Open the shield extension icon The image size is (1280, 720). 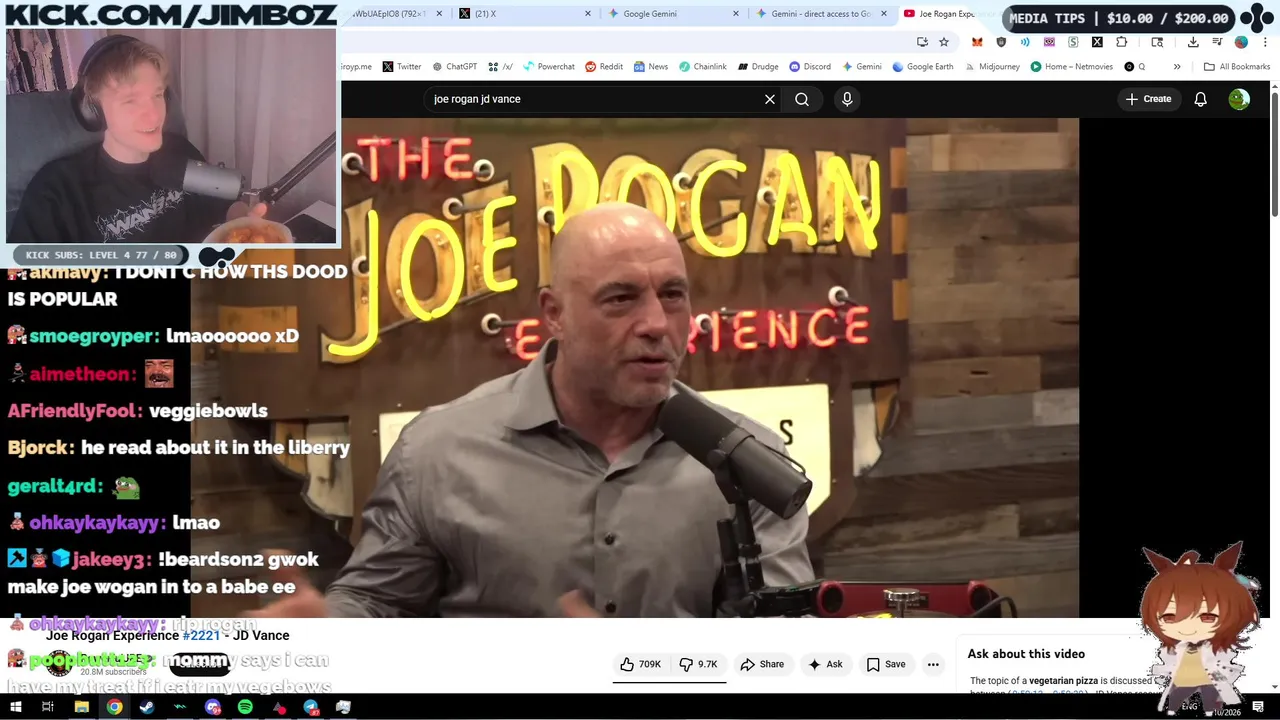tap(1001, 42)
